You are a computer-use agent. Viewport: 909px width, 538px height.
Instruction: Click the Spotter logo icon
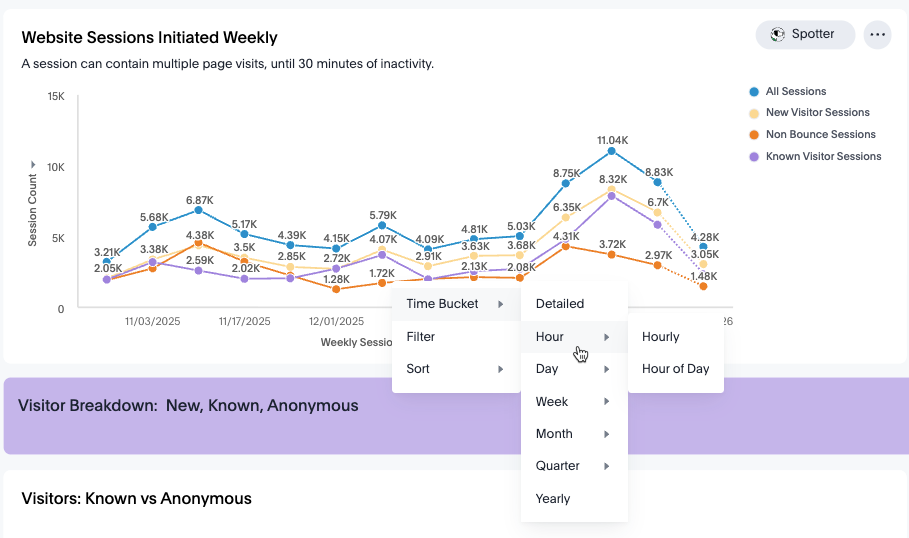tap(777, 35)
